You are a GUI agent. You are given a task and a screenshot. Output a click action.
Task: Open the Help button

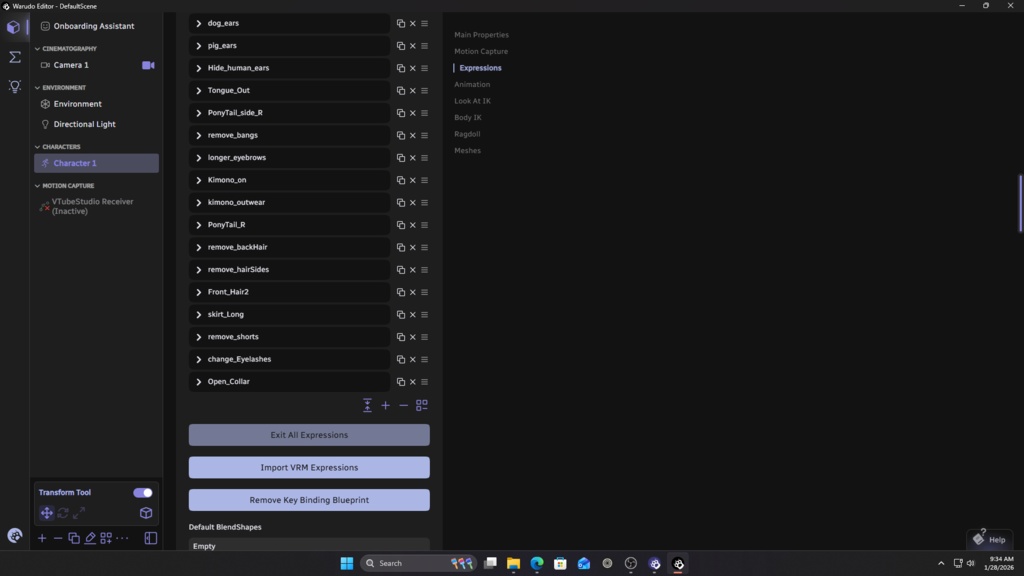pyautogui.click(x=990, y=539)
